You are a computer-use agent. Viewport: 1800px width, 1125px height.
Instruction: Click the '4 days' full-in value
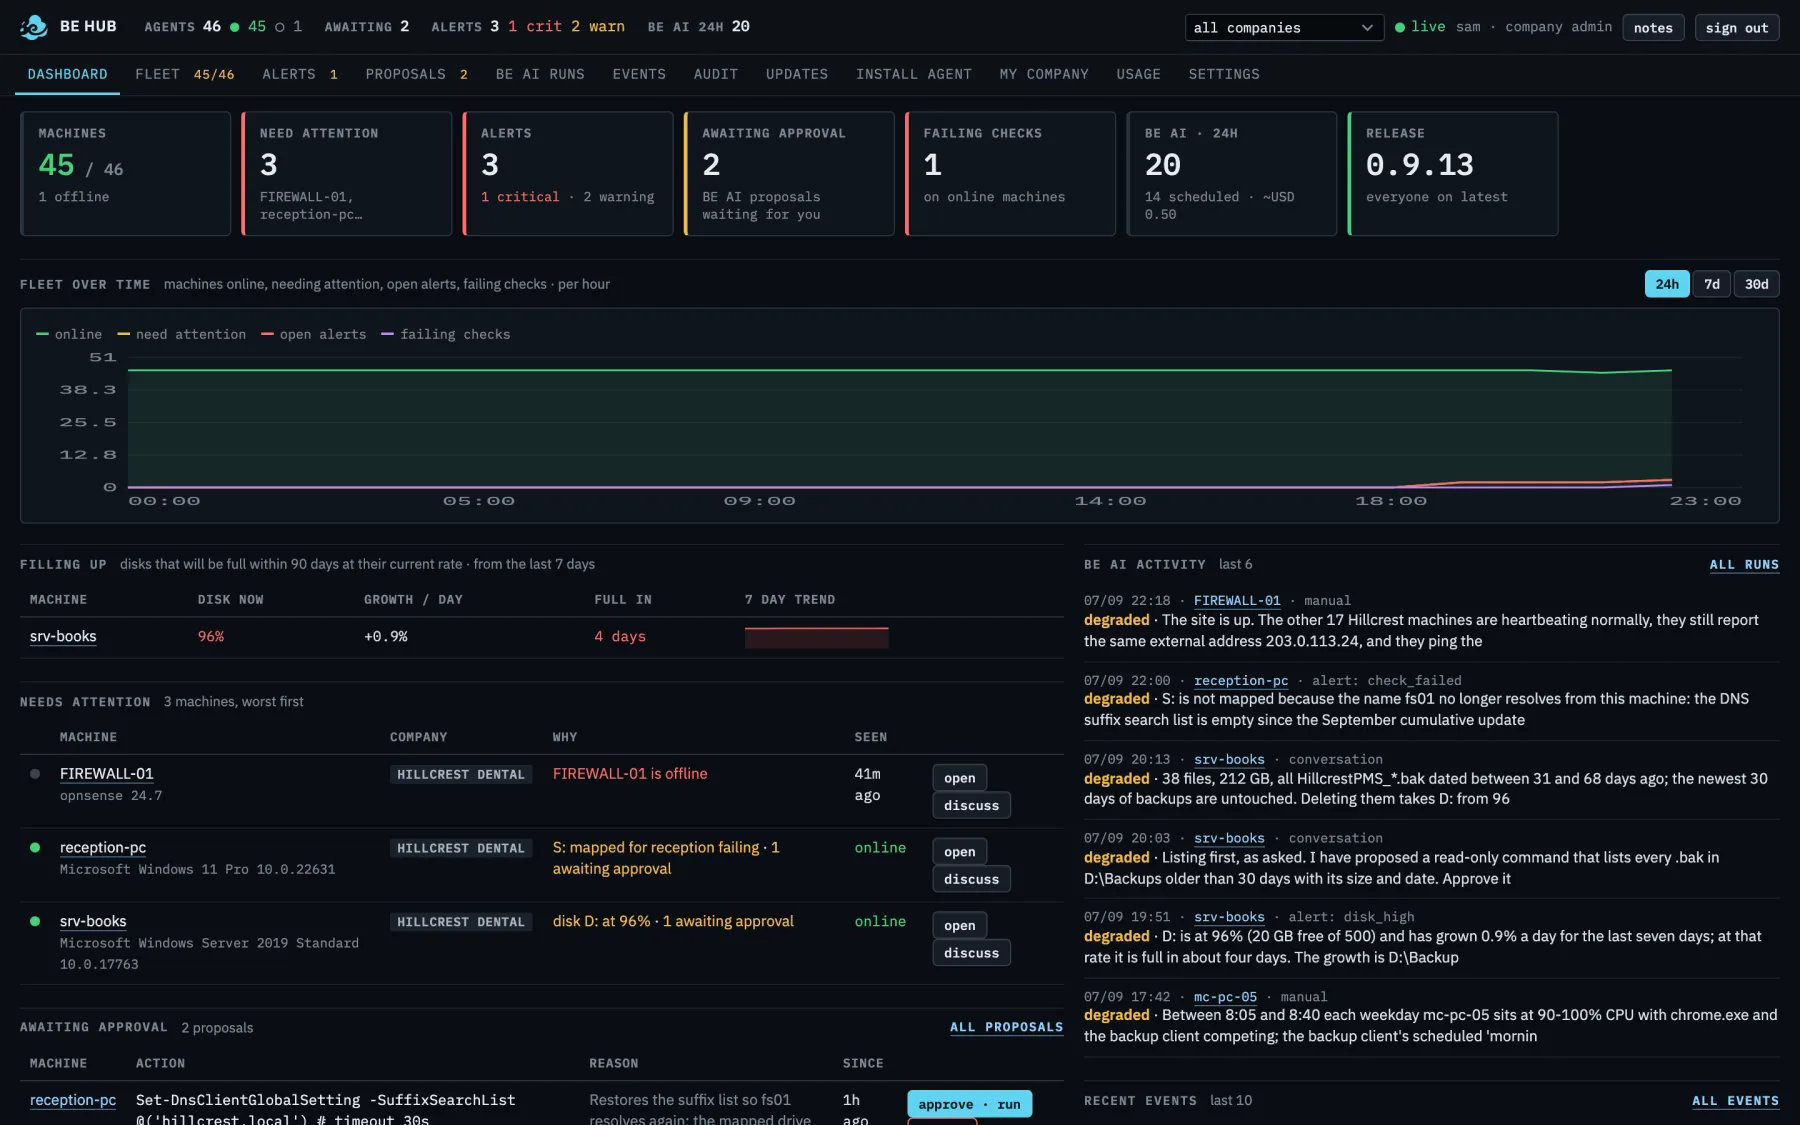click(x=620, y=636)
